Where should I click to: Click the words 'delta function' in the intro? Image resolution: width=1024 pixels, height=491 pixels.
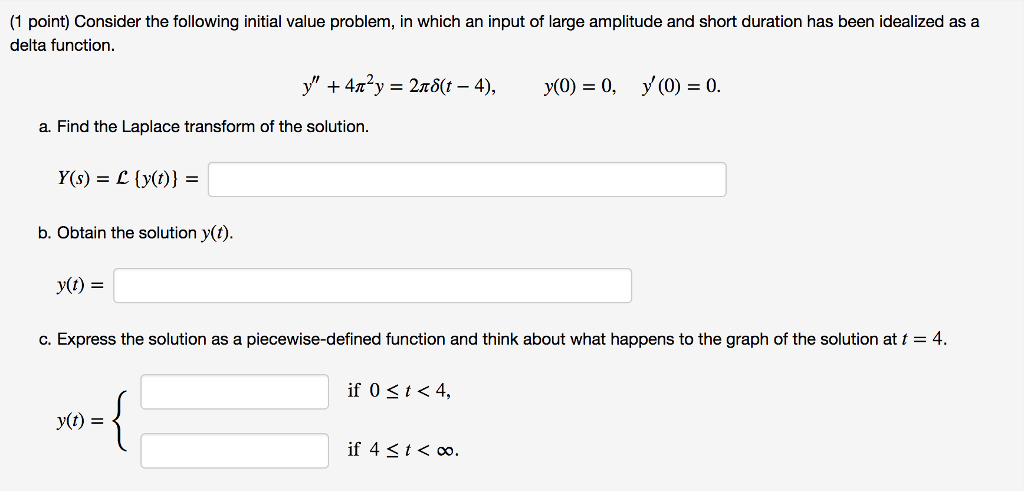click(x=62, y=46)
